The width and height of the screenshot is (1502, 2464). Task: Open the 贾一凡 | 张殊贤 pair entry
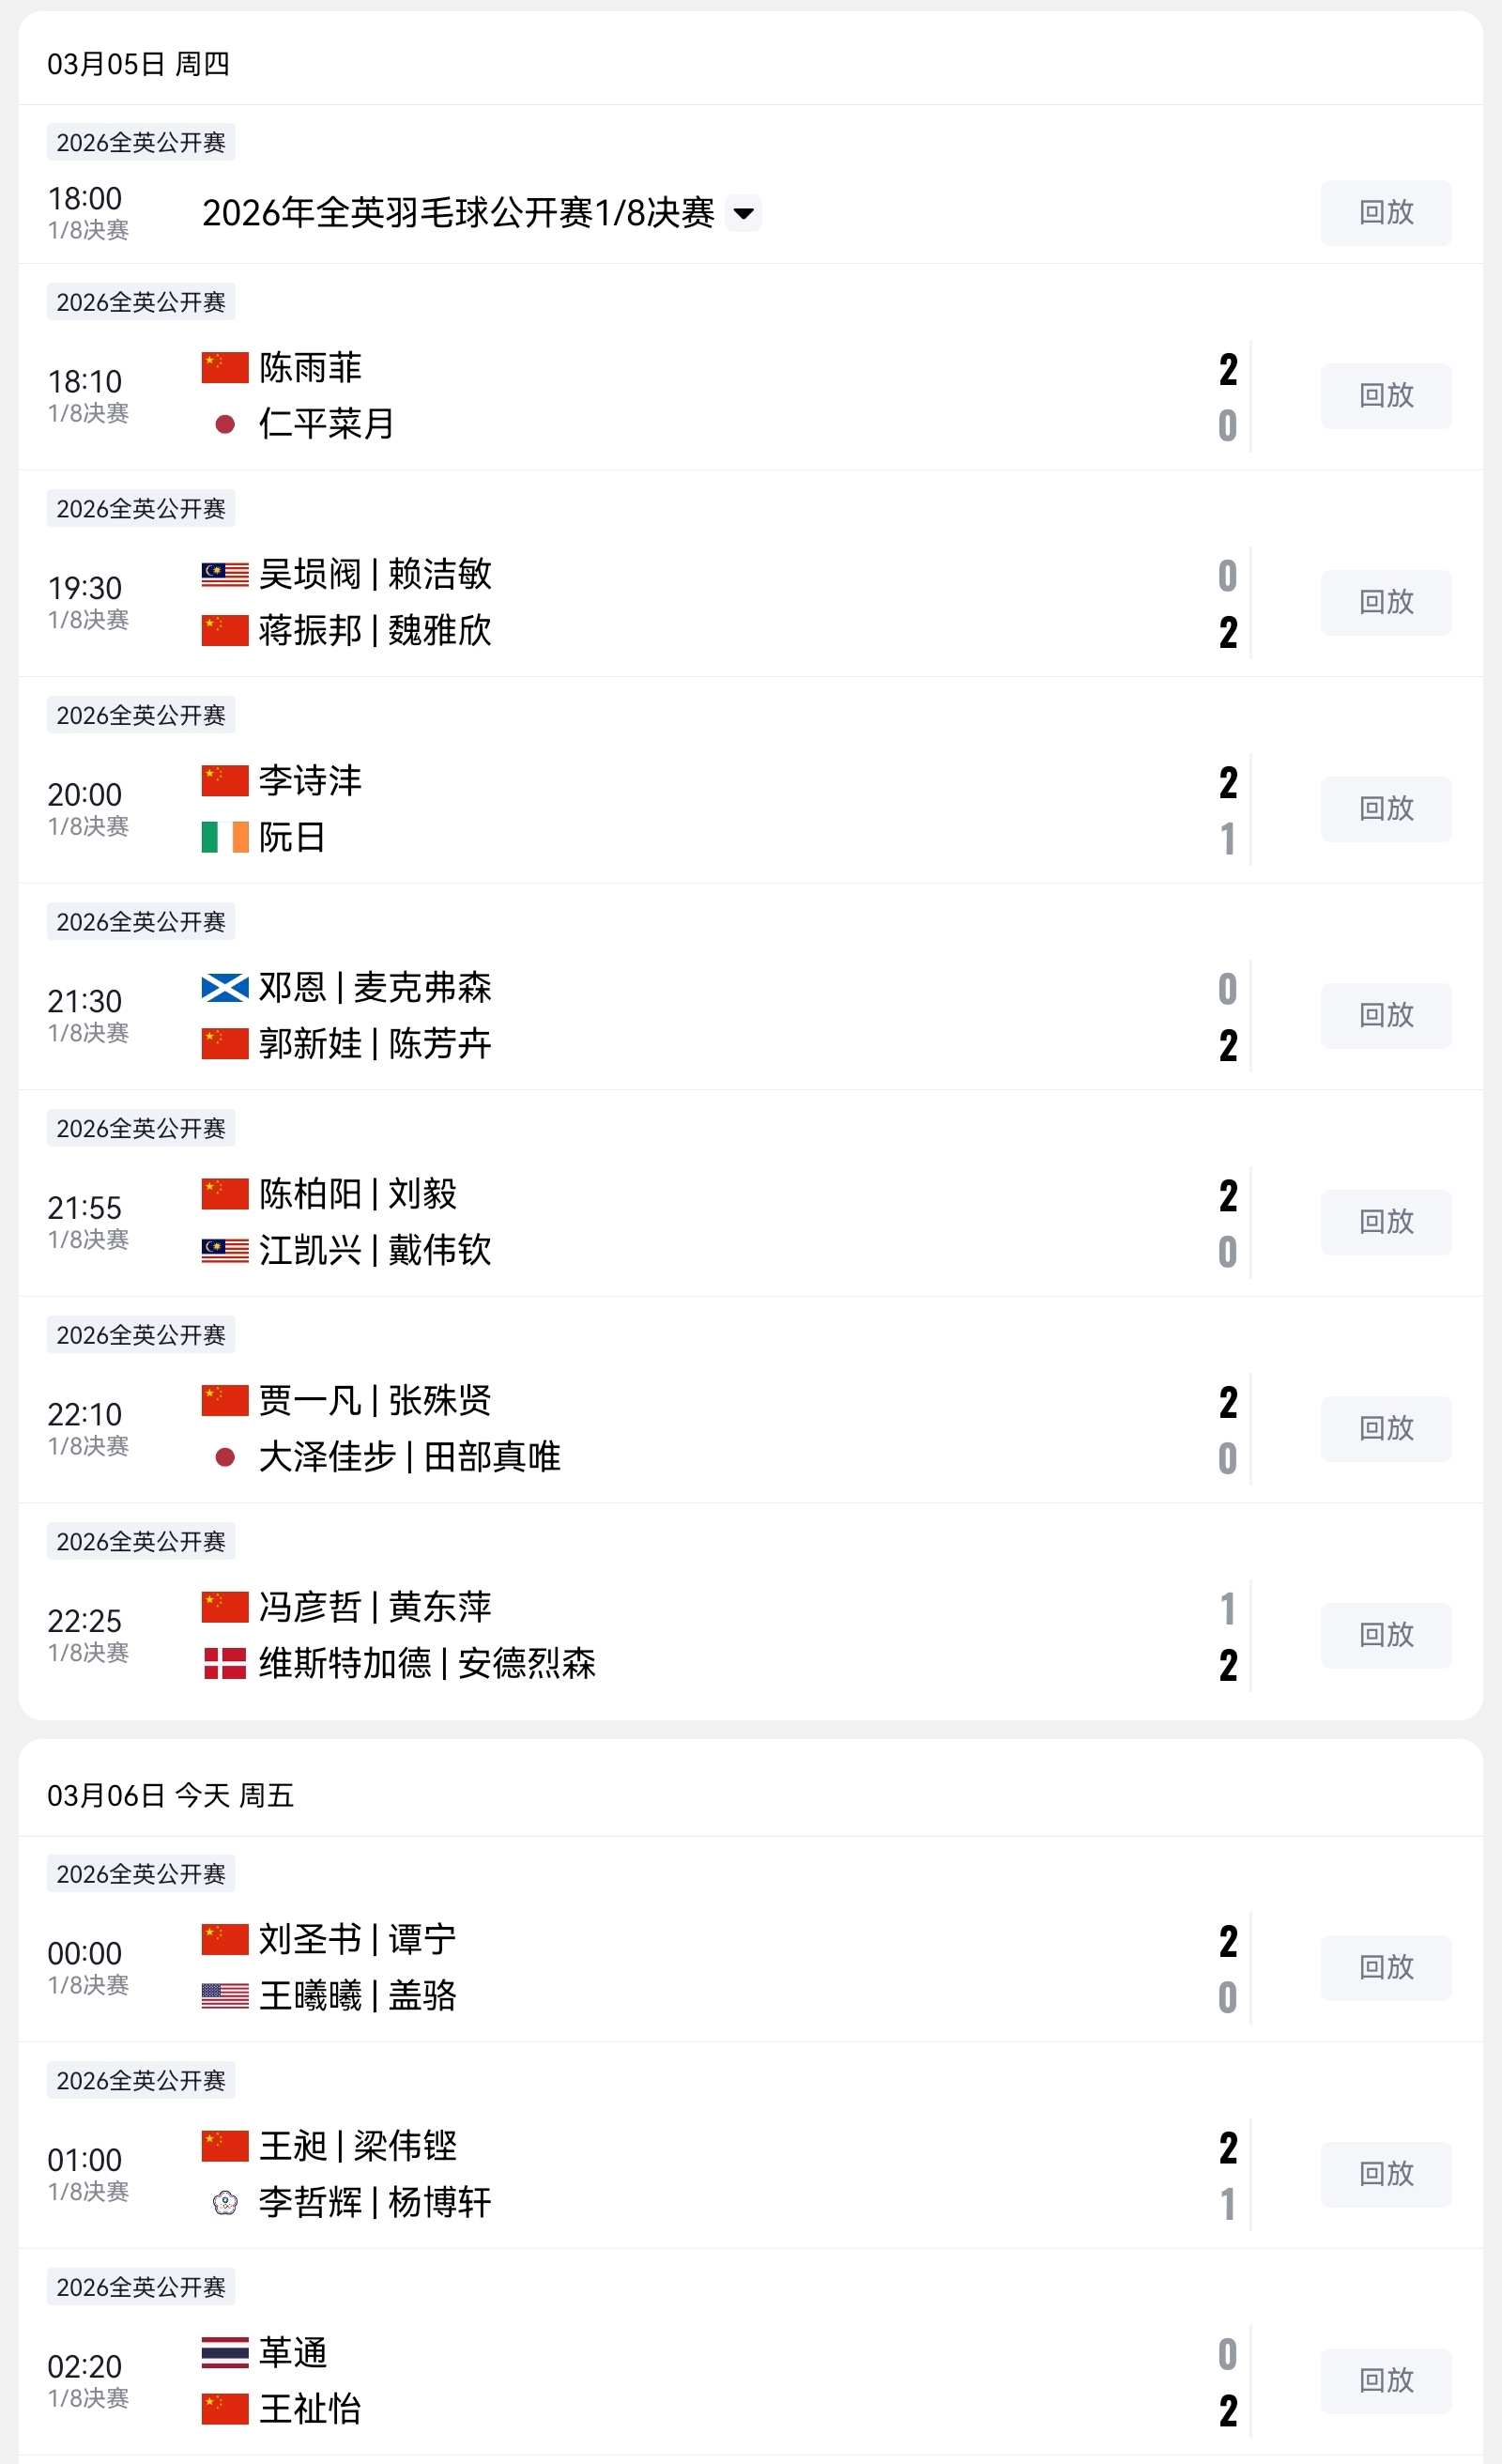click(x=375, y=1400)
